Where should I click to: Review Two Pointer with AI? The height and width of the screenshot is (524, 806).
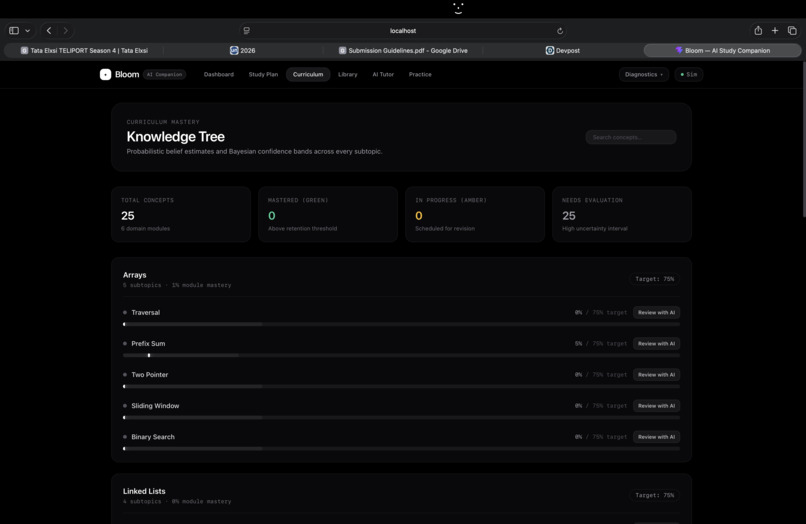pos(656,375)
